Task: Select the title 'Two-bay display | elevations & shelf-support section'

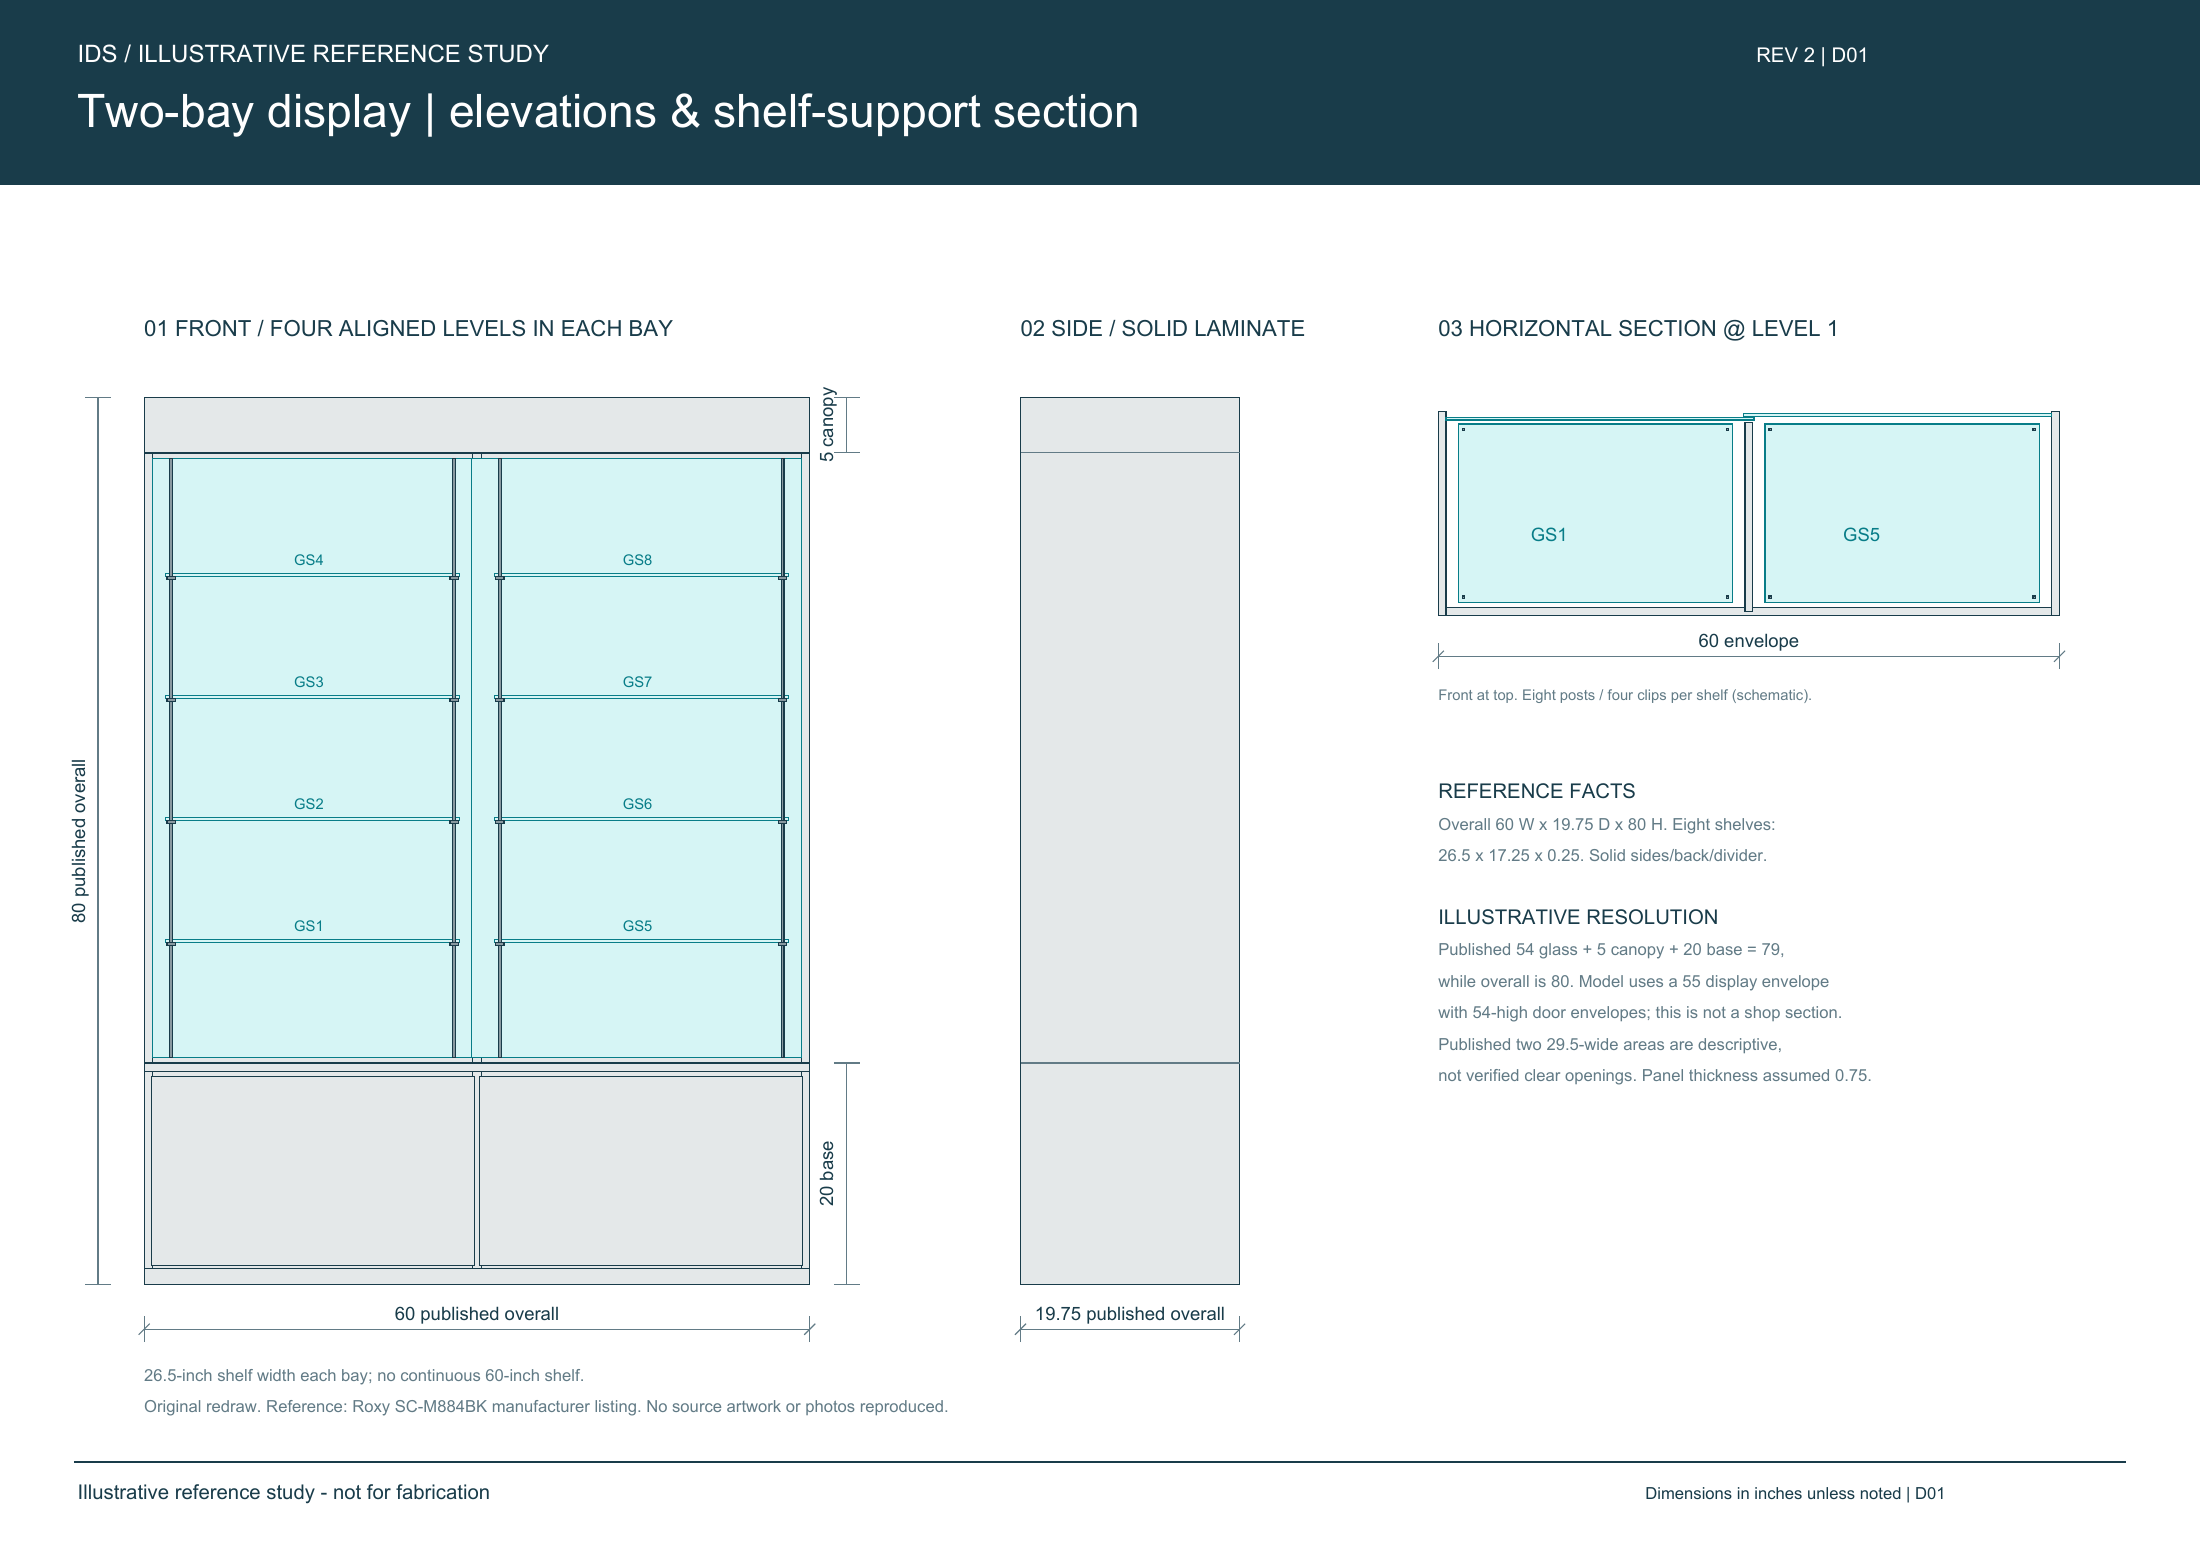Action: [608, 111]
